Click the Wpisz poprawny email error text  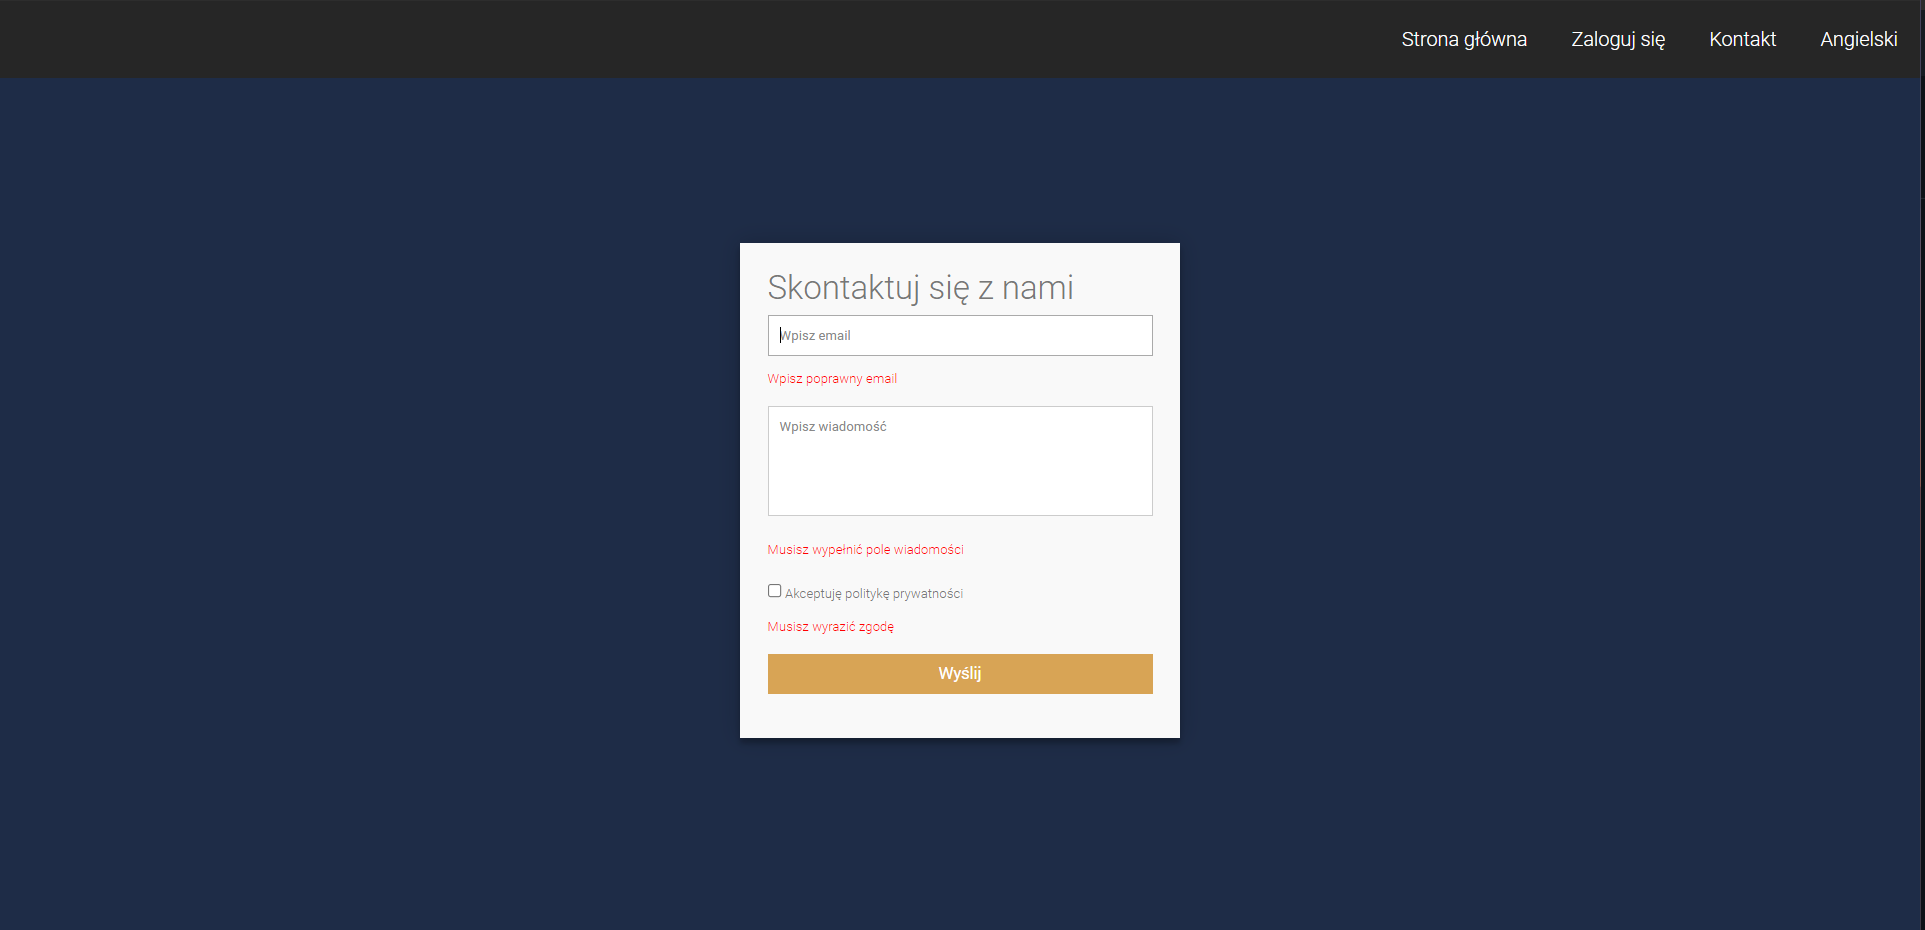[x=832, y=378]
